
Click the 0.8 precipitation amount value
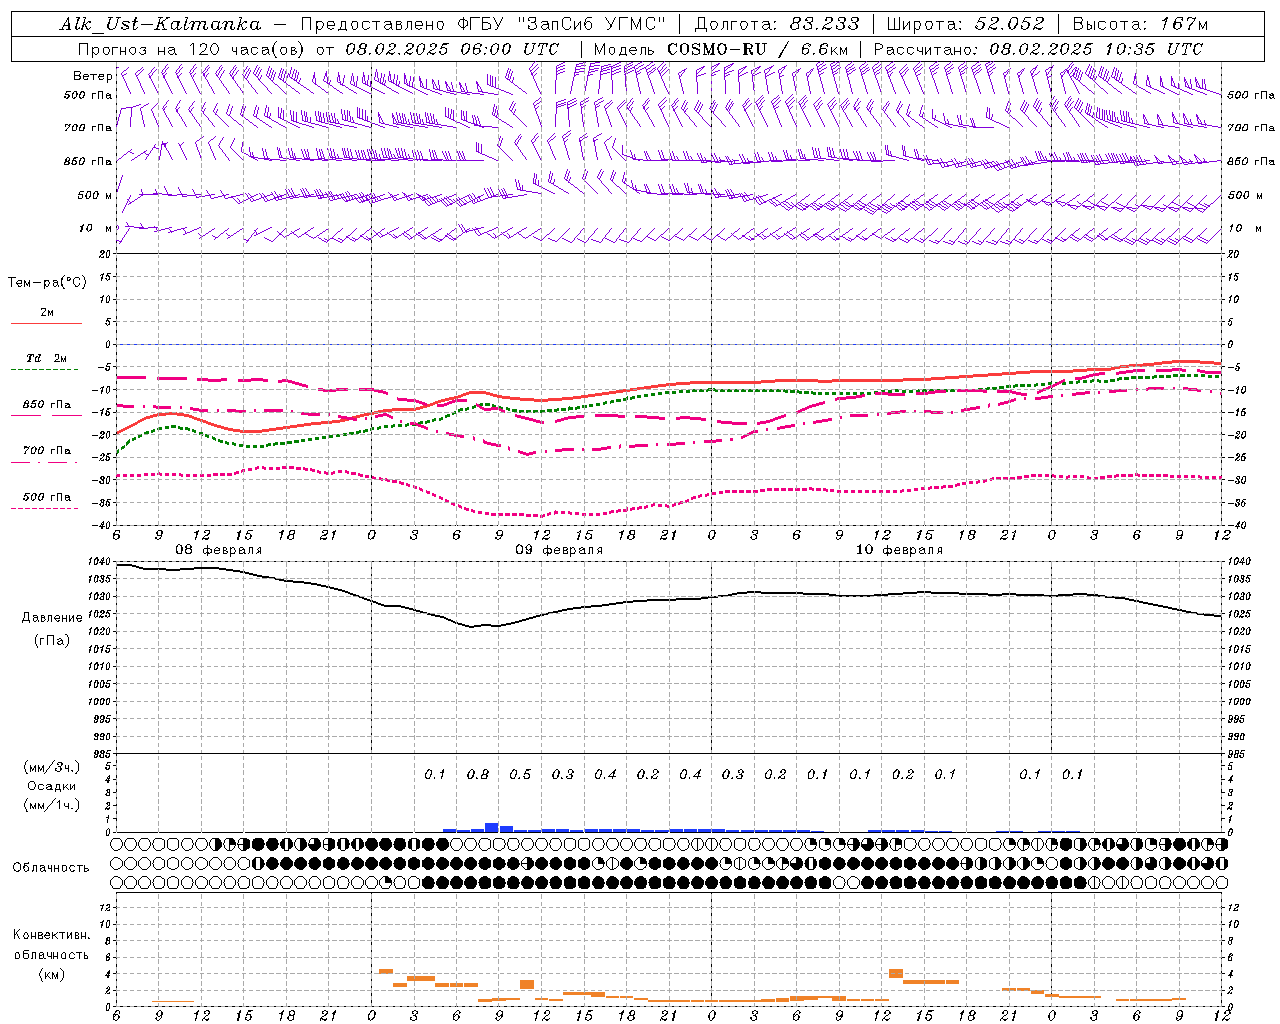pos(478,774)
